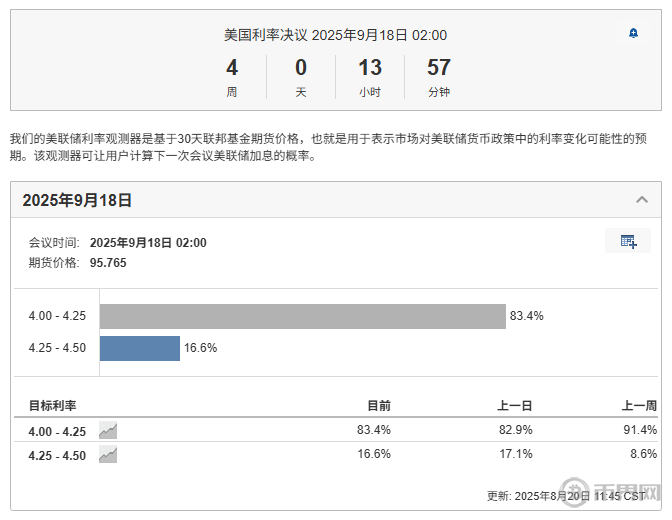This screenshot has width=672, height=520.
Task: Click the 期货价格 value 95.765
Action: (x=108, y=263)
